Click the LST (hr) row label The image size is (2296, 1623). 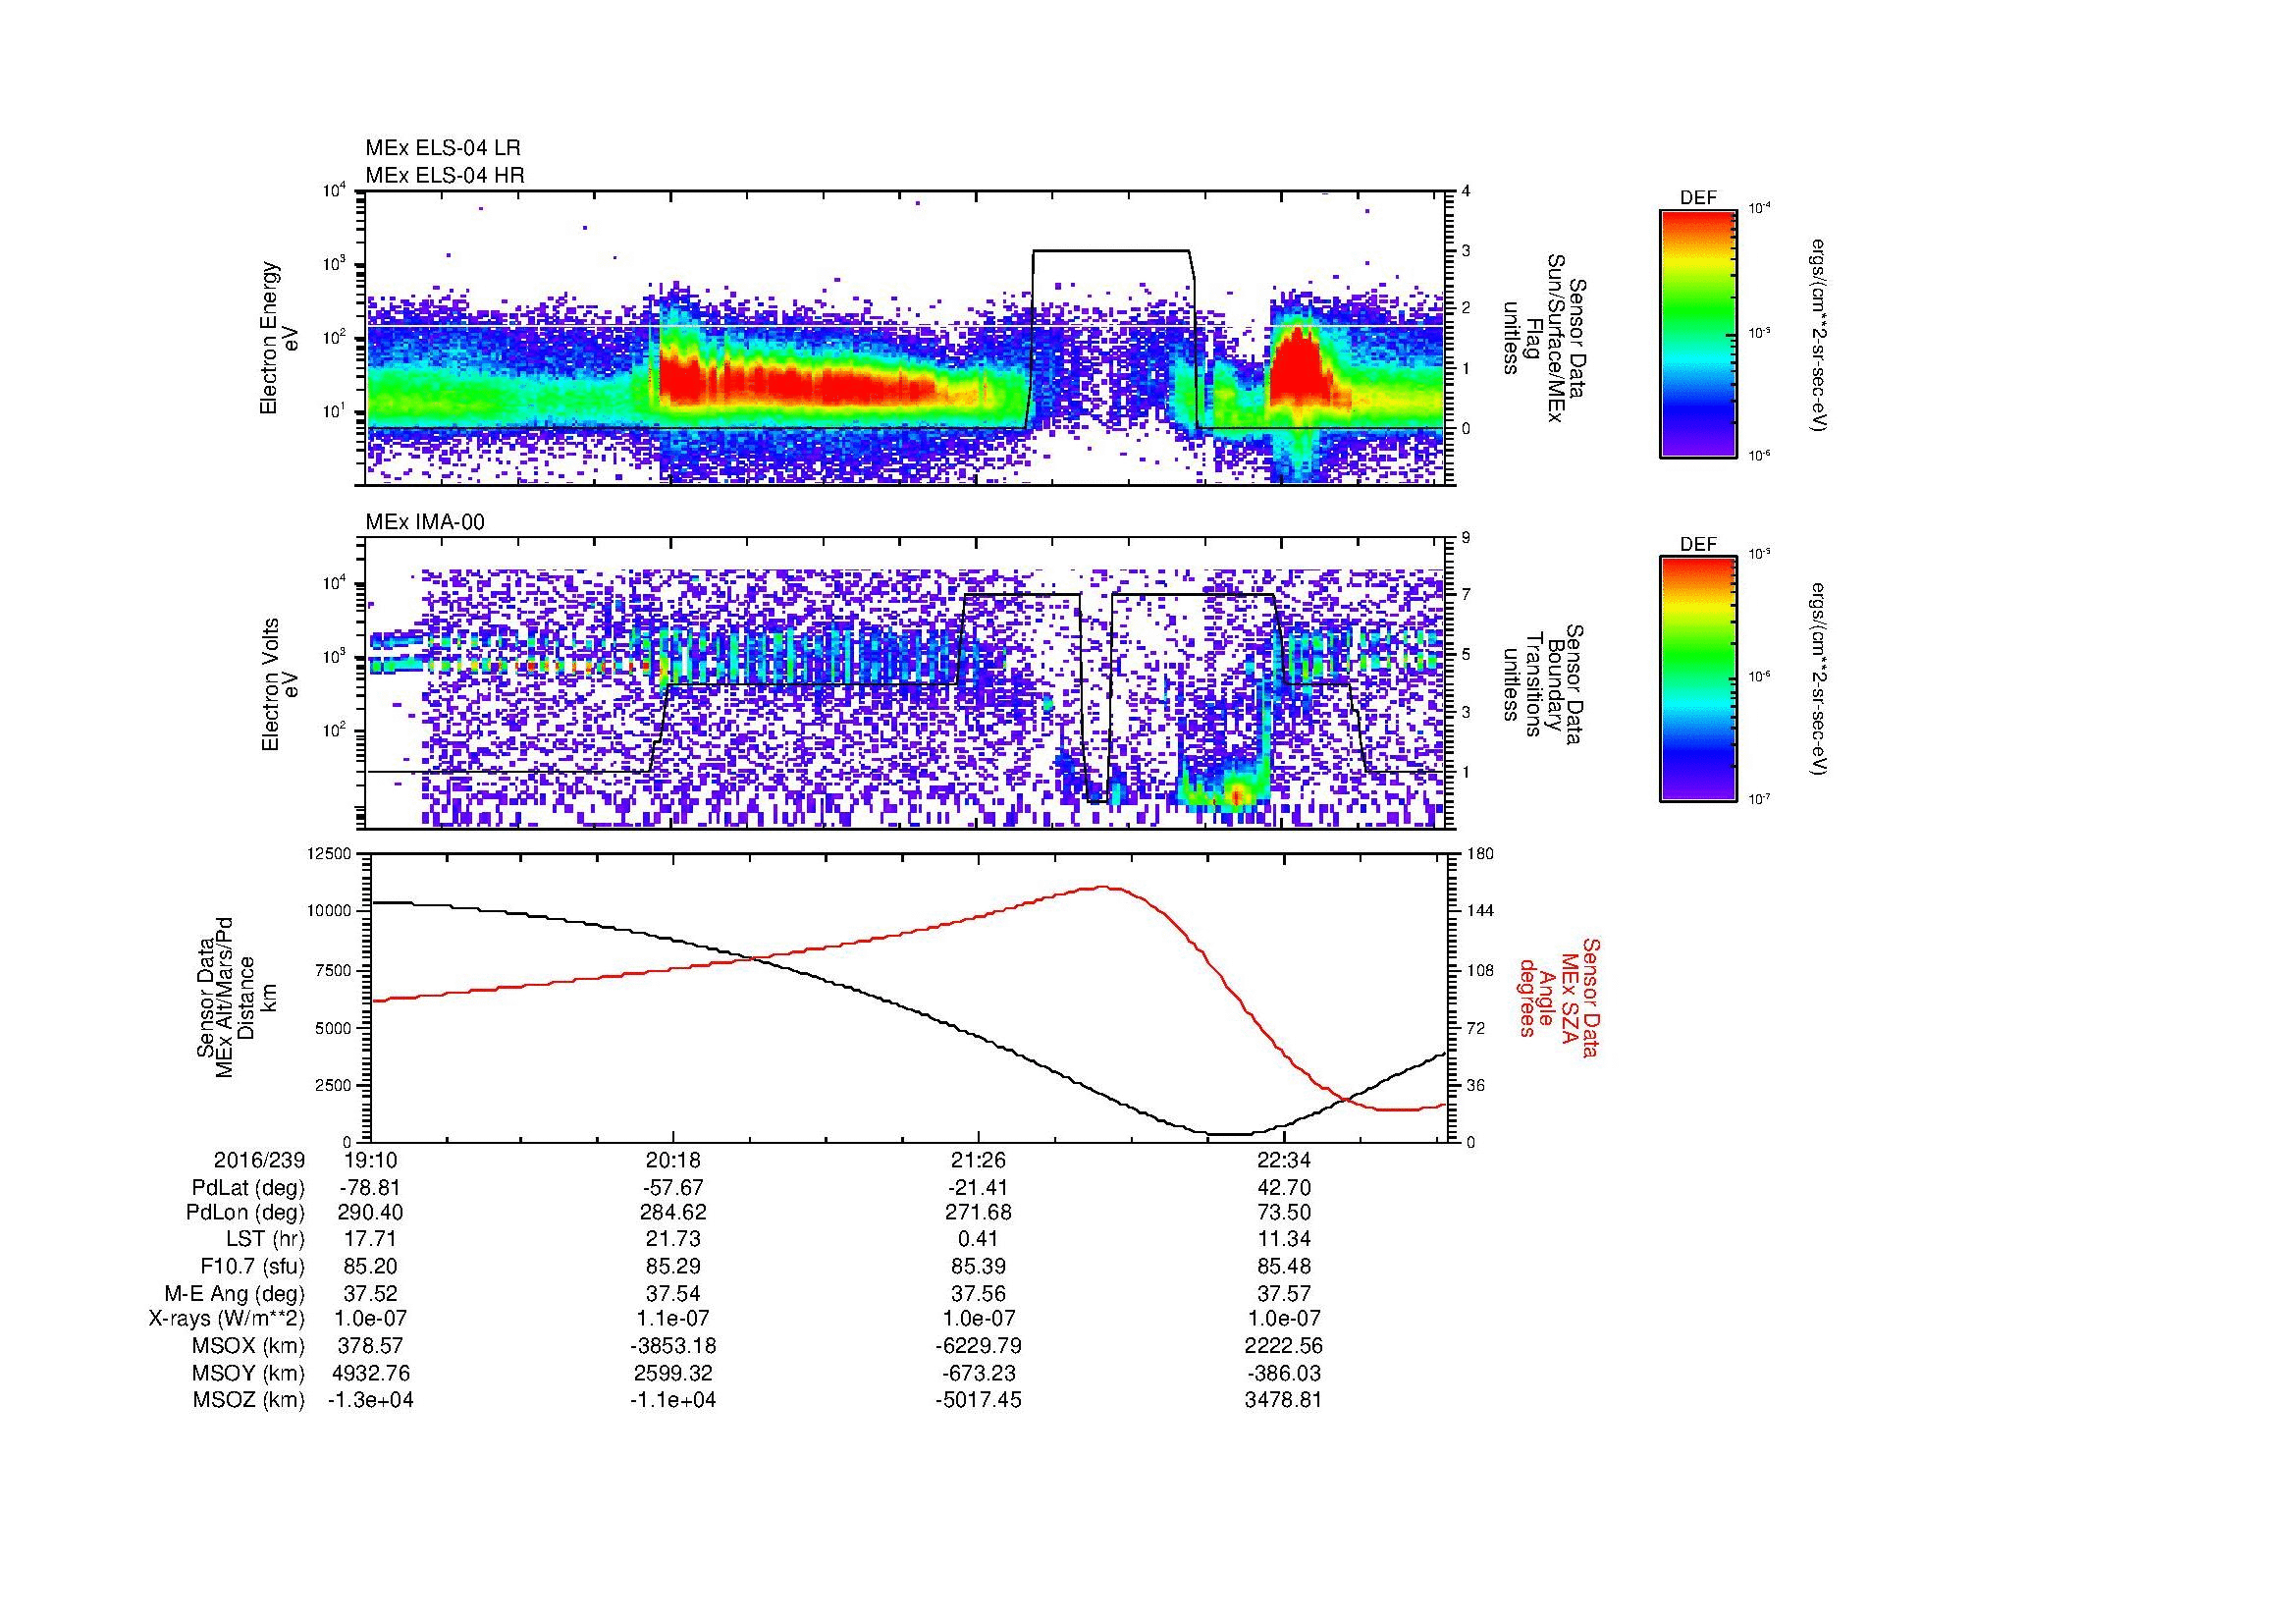[x=266, y=1239]
